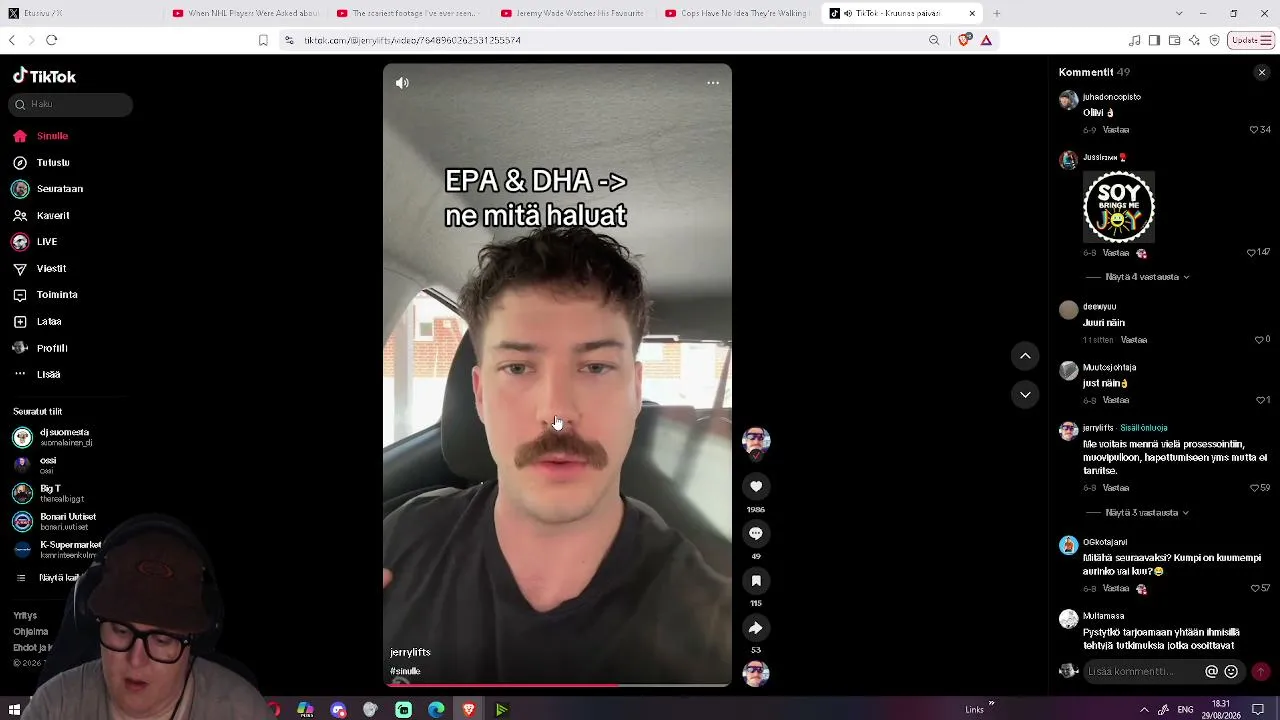Reload the page
The height and width of the screenshot is (720, 1280).
pos(52,40)
